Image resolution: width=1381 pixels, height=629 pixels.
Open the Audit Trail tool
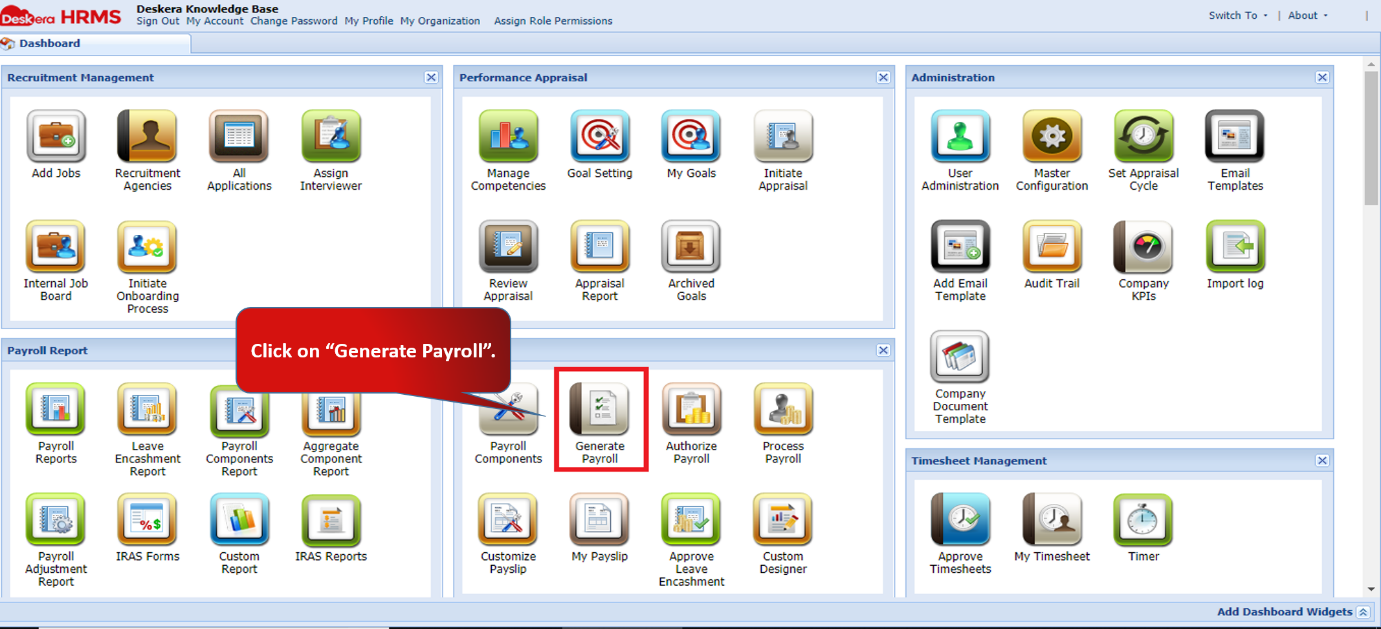coord(1051,249)
